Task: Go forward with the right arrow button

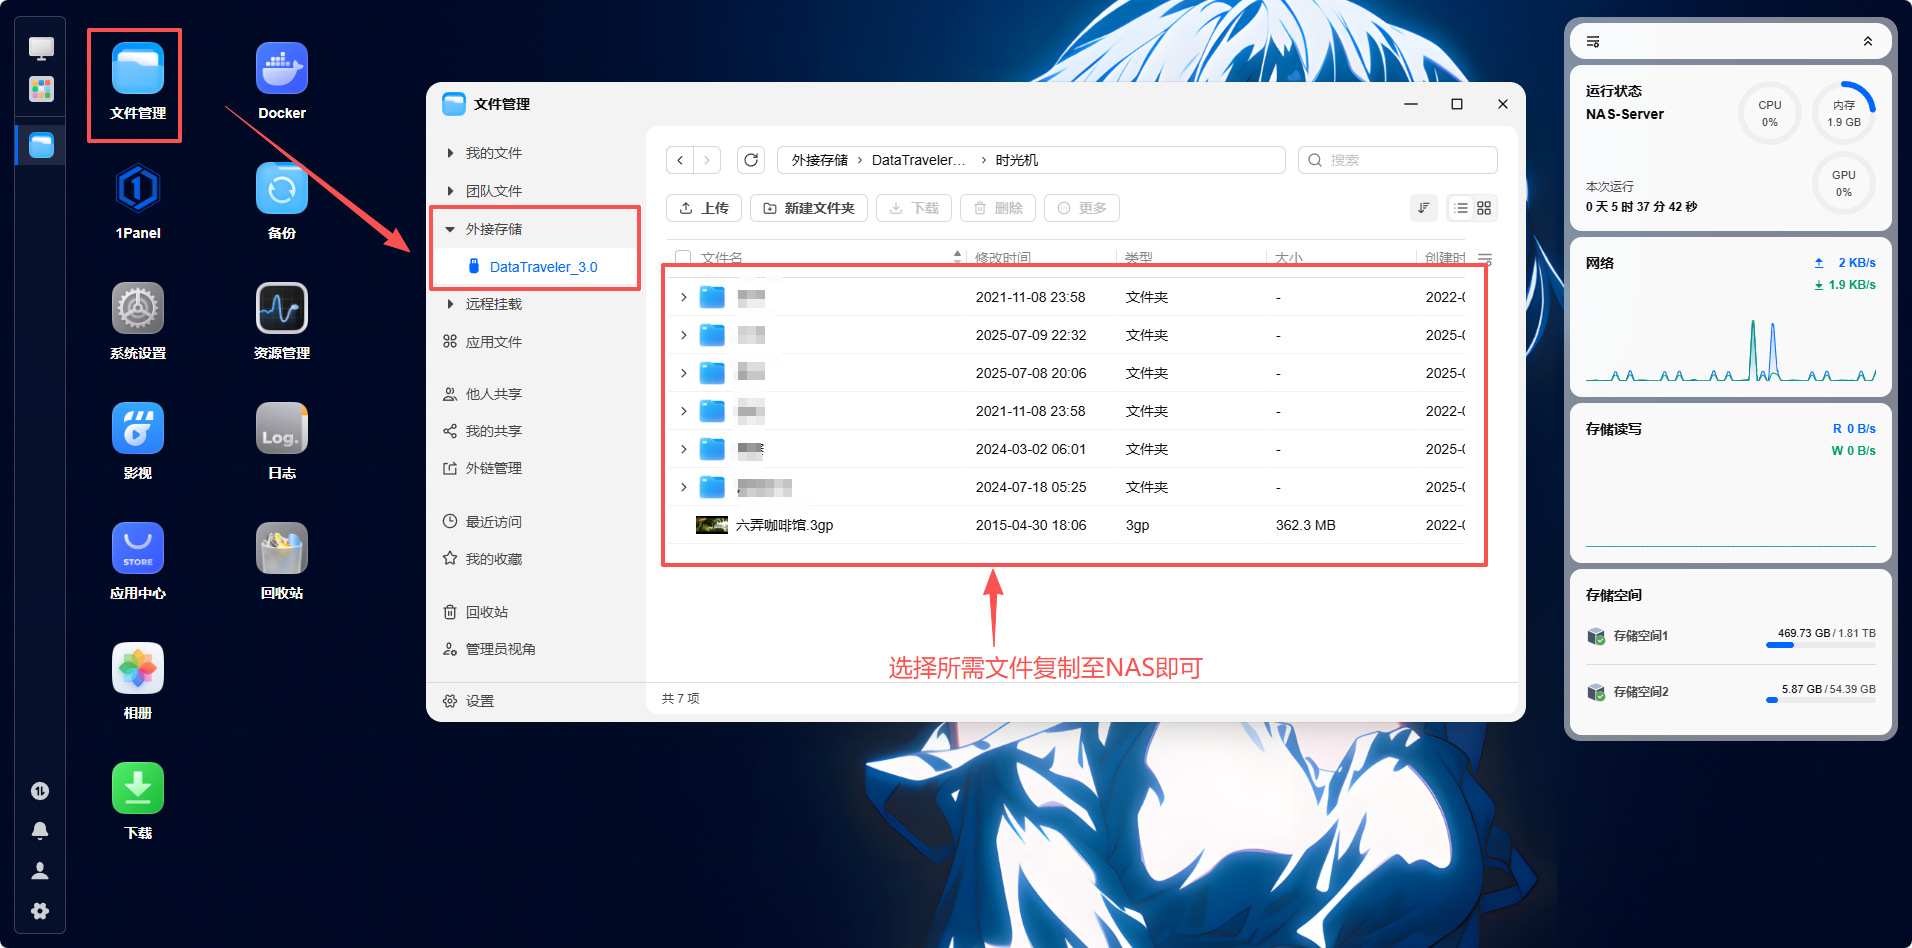Action: click(707, 160)
